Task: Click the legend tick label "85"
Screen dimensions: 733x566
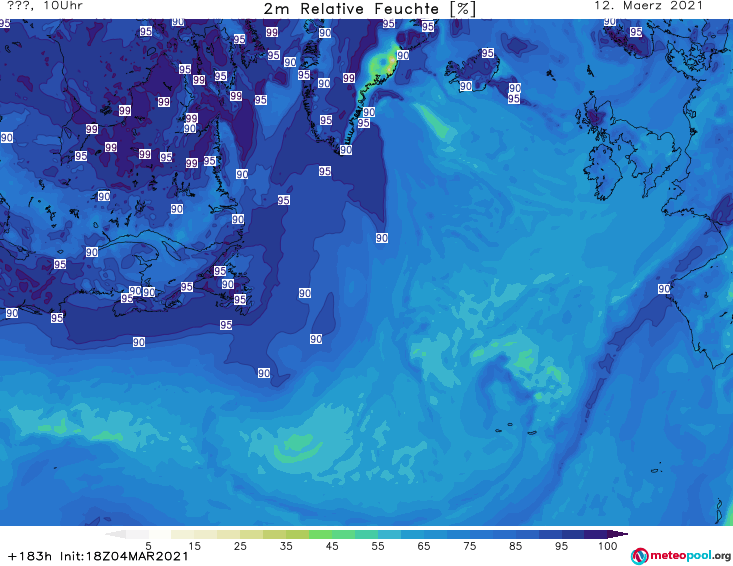Action: pyautogui.click(x=516, y=546)
